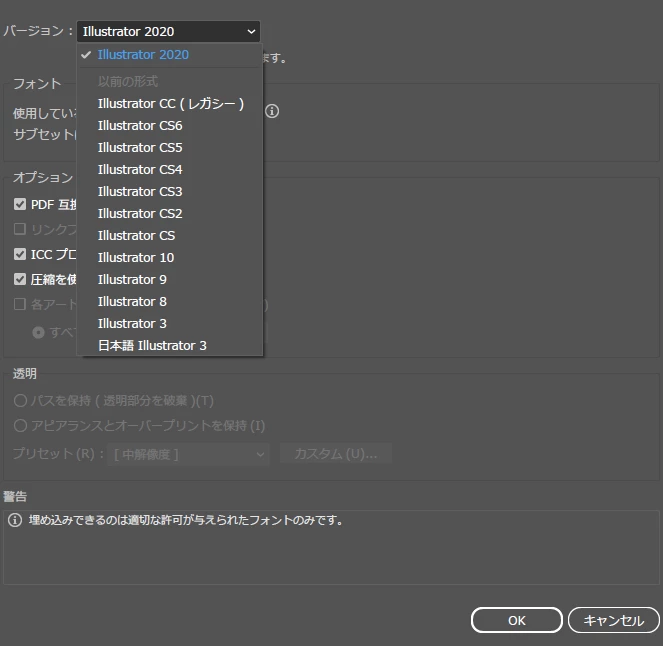Choose Illustrator CS2 version
The height and width of the screenshot is (646, 663).
(x=170, y=214)
